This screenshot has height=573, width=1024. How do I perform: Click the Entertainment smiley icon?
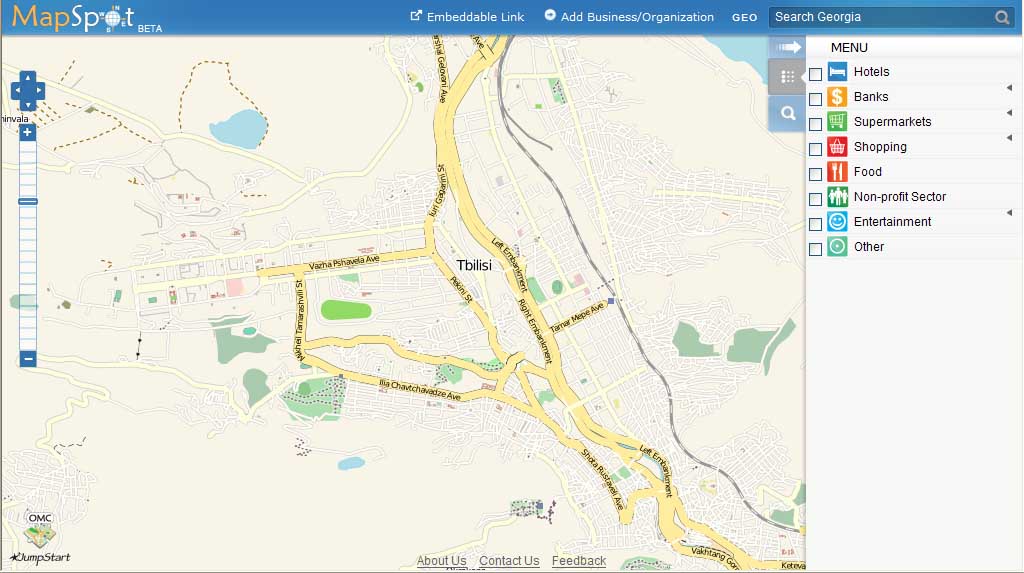pos(837,221)
